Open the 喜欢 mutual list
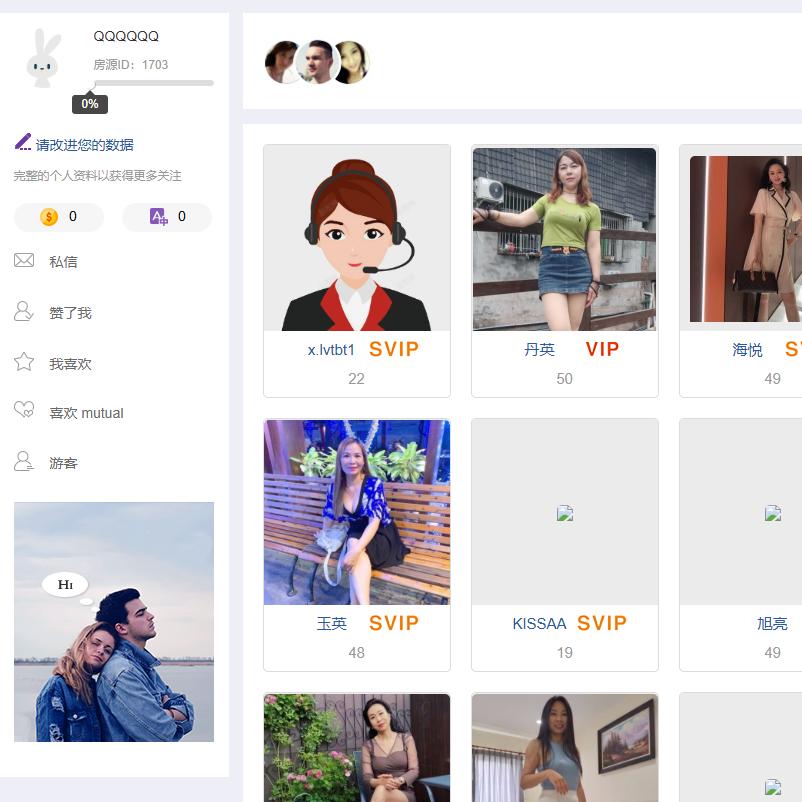Screen dimensions: 802x802 (86, 413)
